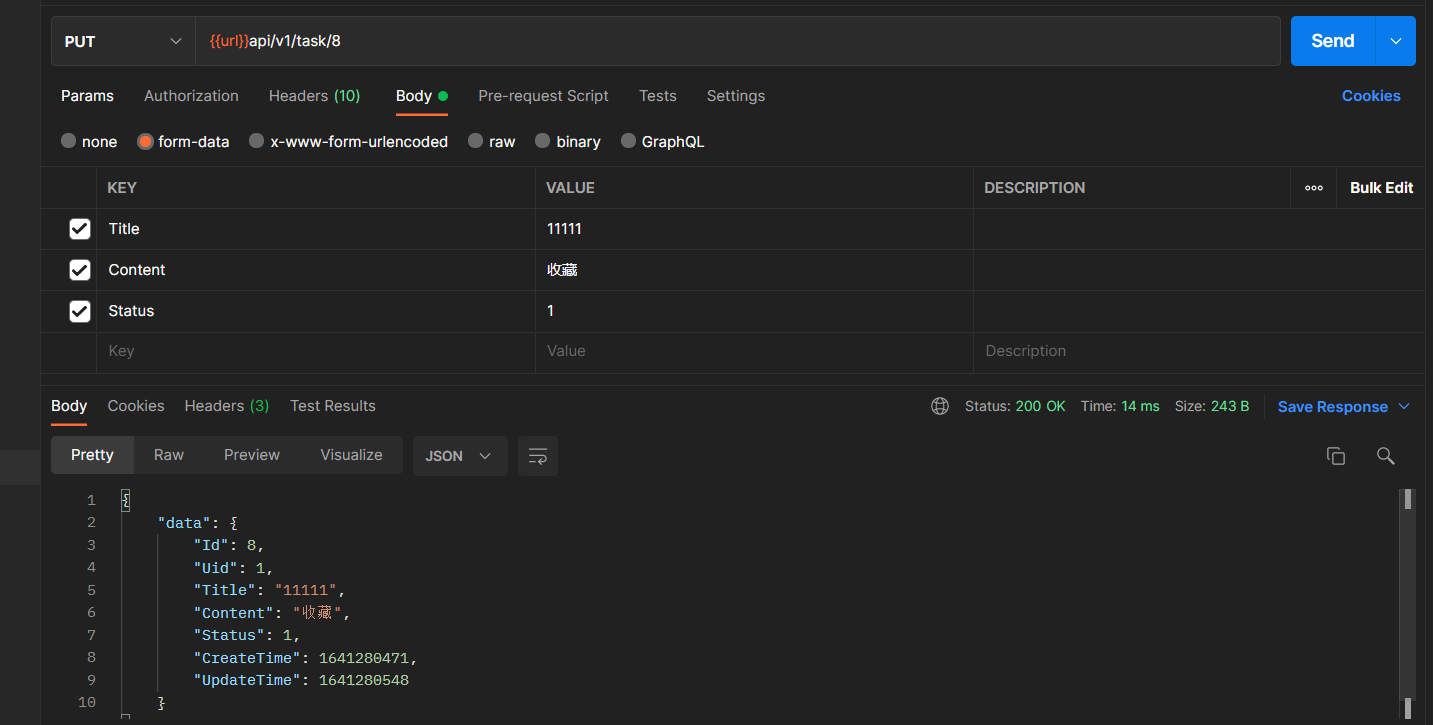Expand the Send button dropdown arrow
The image size is (1433, 725).
1396,41
